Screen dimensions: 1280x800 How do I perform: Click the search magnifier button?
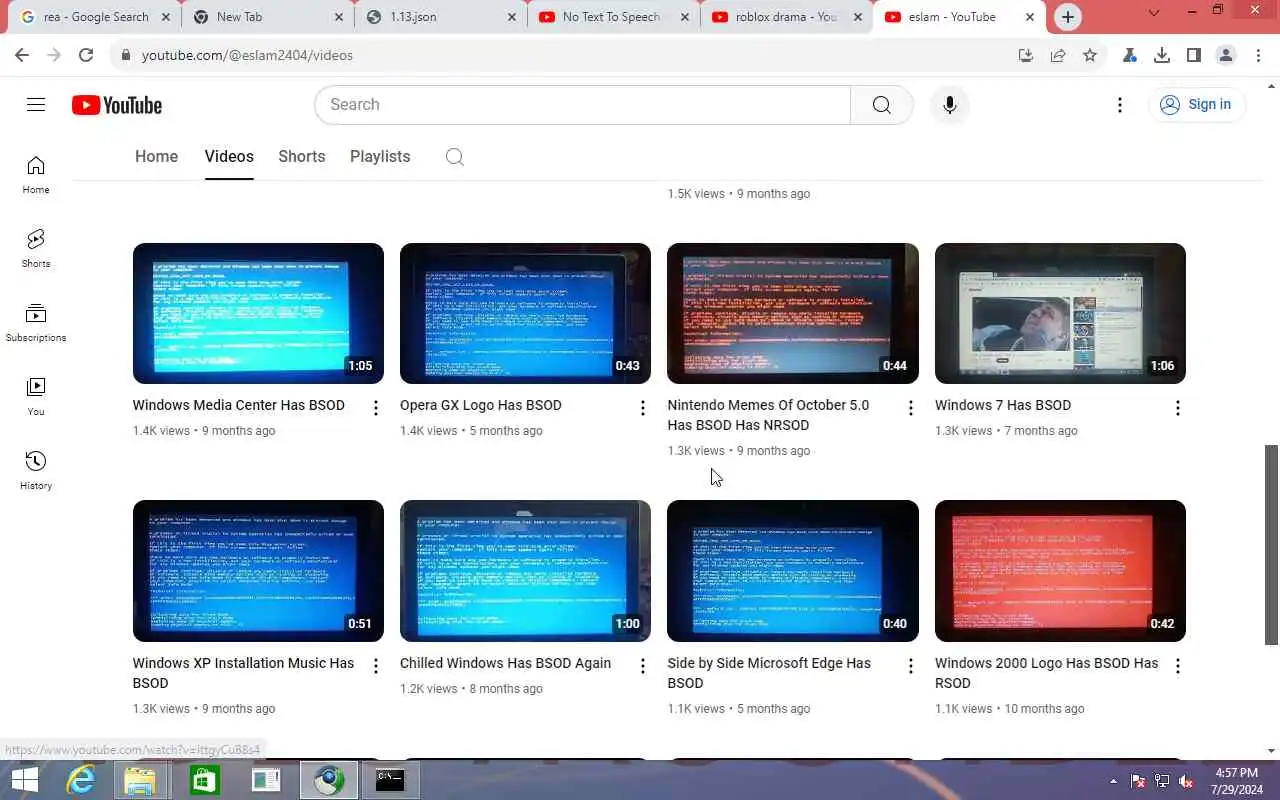click(x=881, y=105)
